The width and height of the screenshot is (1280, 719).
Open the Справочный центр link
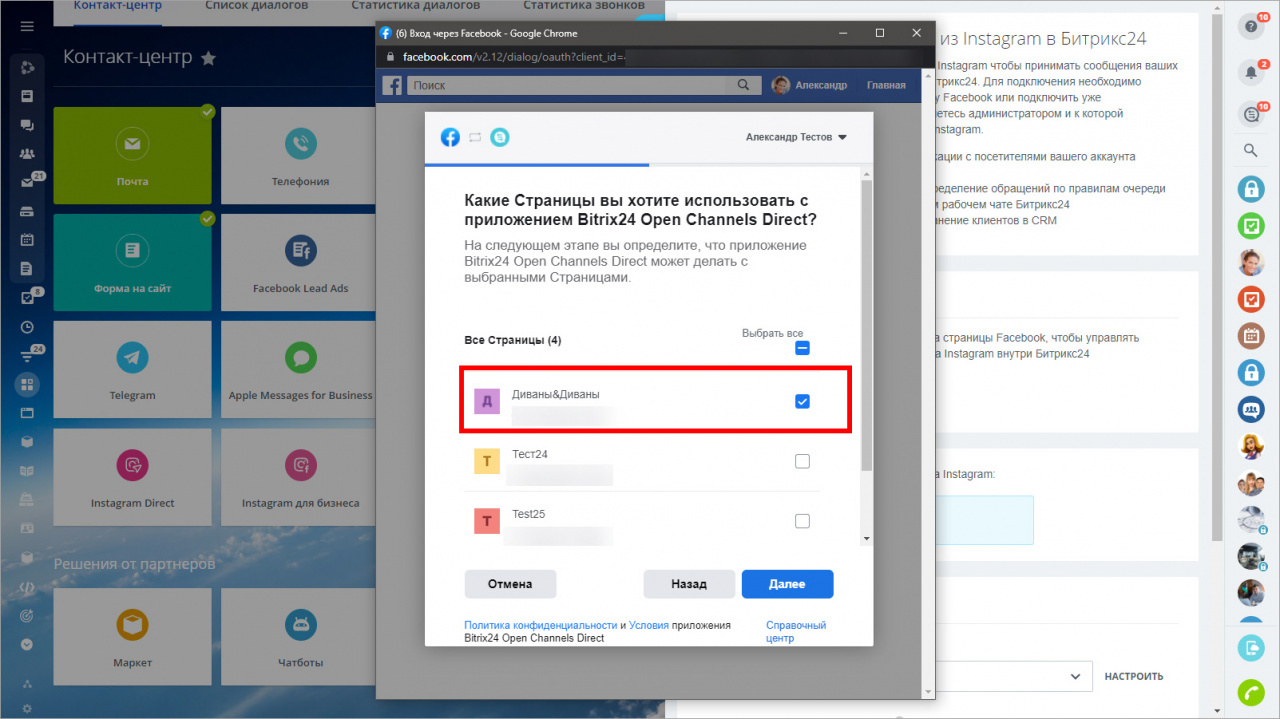coord(795,631)
